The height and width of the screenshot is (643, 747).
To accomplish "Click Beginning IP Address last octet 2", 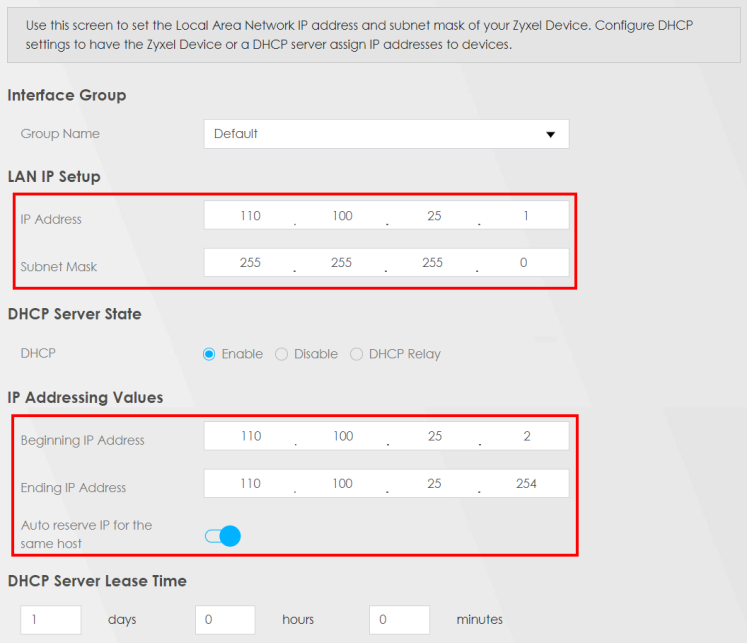I will pos(526,436).
